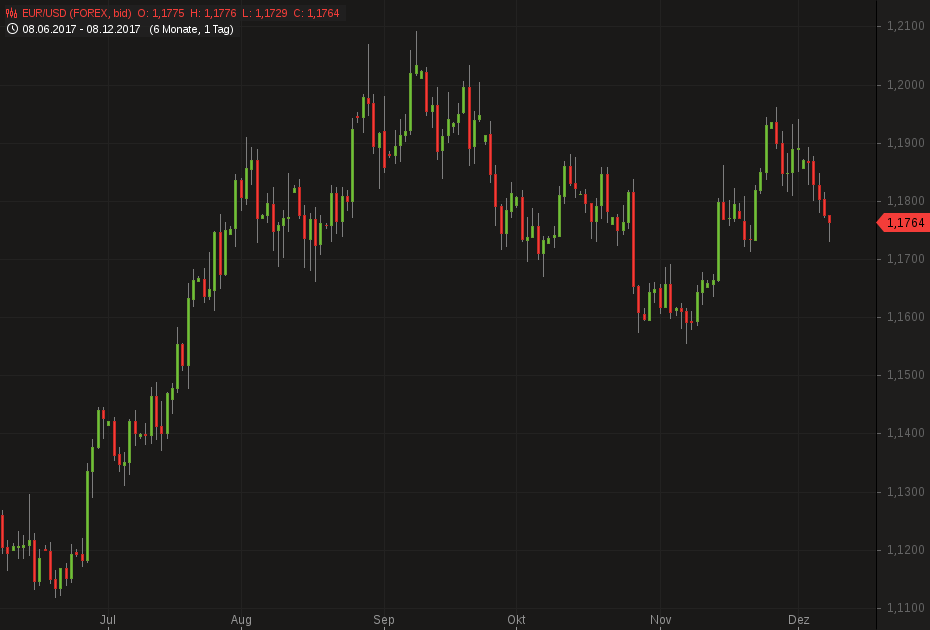Click the red 1,1764 current price marker
Screen dimensions: 930x630
(x=904, y=223)
